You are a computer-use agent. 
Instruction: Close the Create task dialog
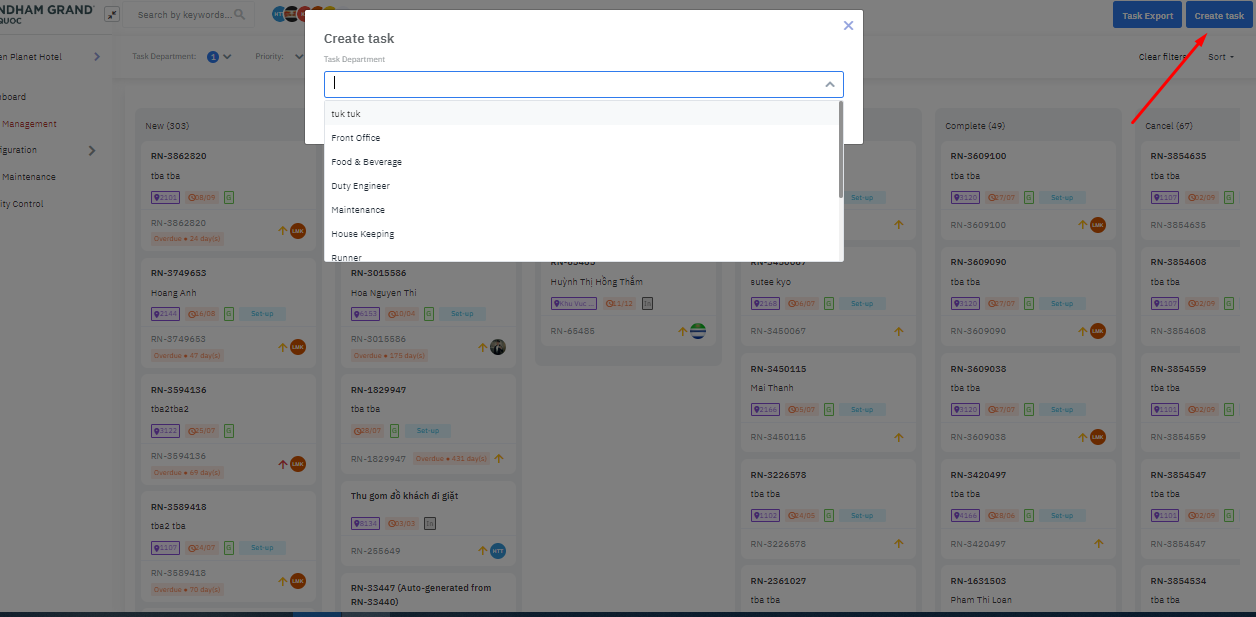(848, 26)
